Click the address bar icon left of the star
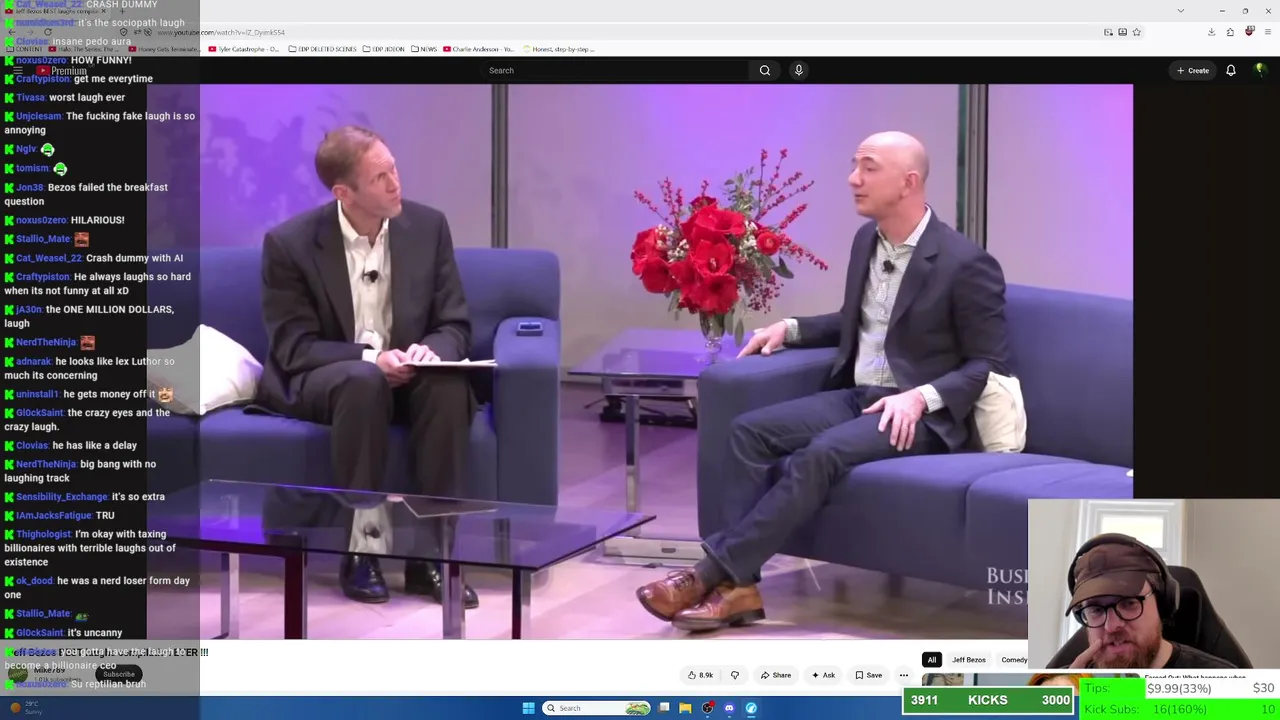Image resolution: width=1280 pixels, height=720 pixels. tap(1122, 32)
